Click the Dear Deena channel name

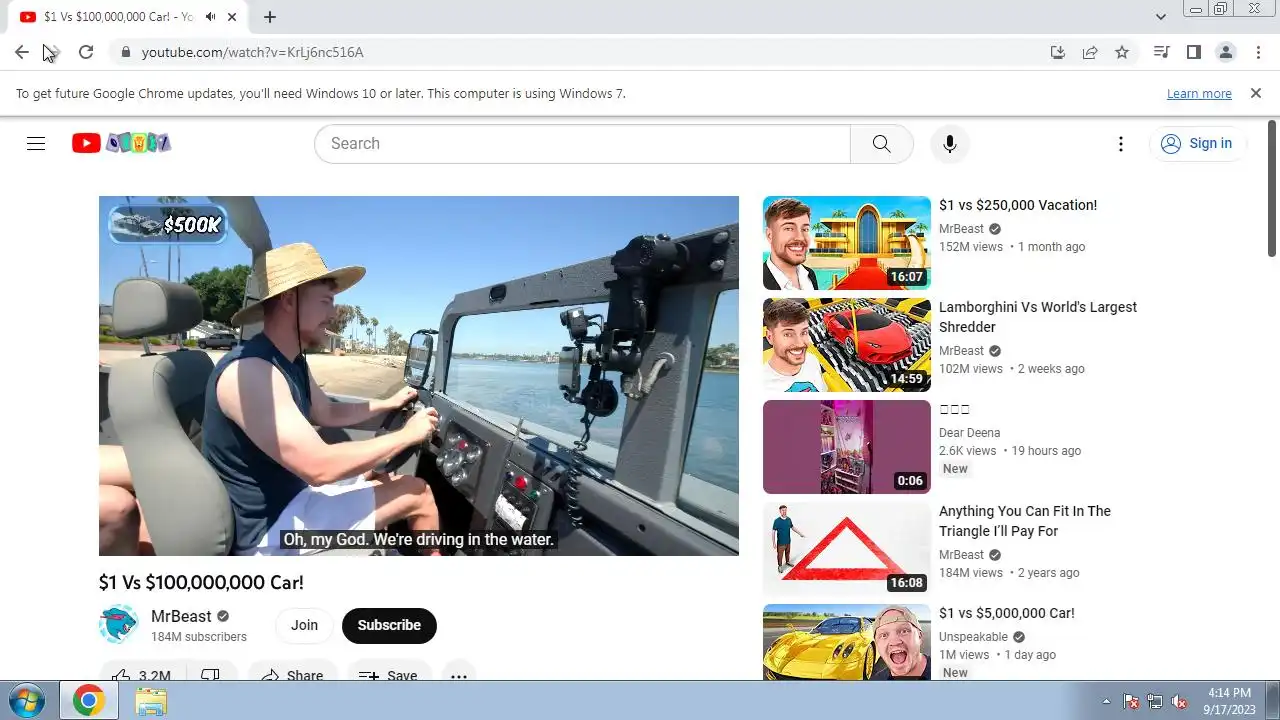[969, 433]
